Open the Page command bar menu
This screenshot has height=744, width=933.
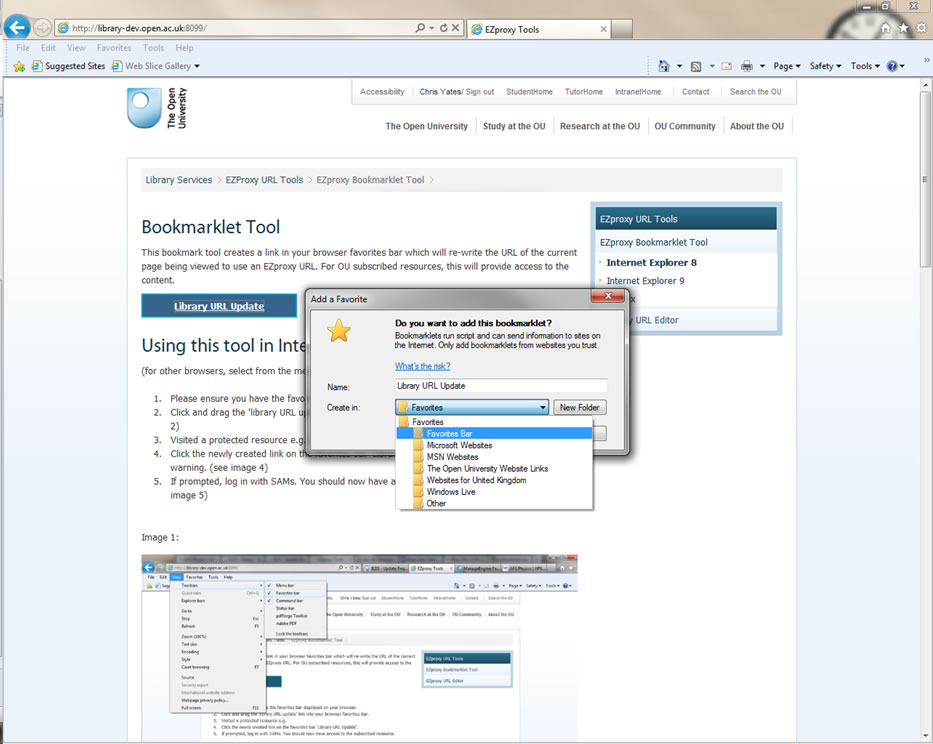[x=787, y=66]
